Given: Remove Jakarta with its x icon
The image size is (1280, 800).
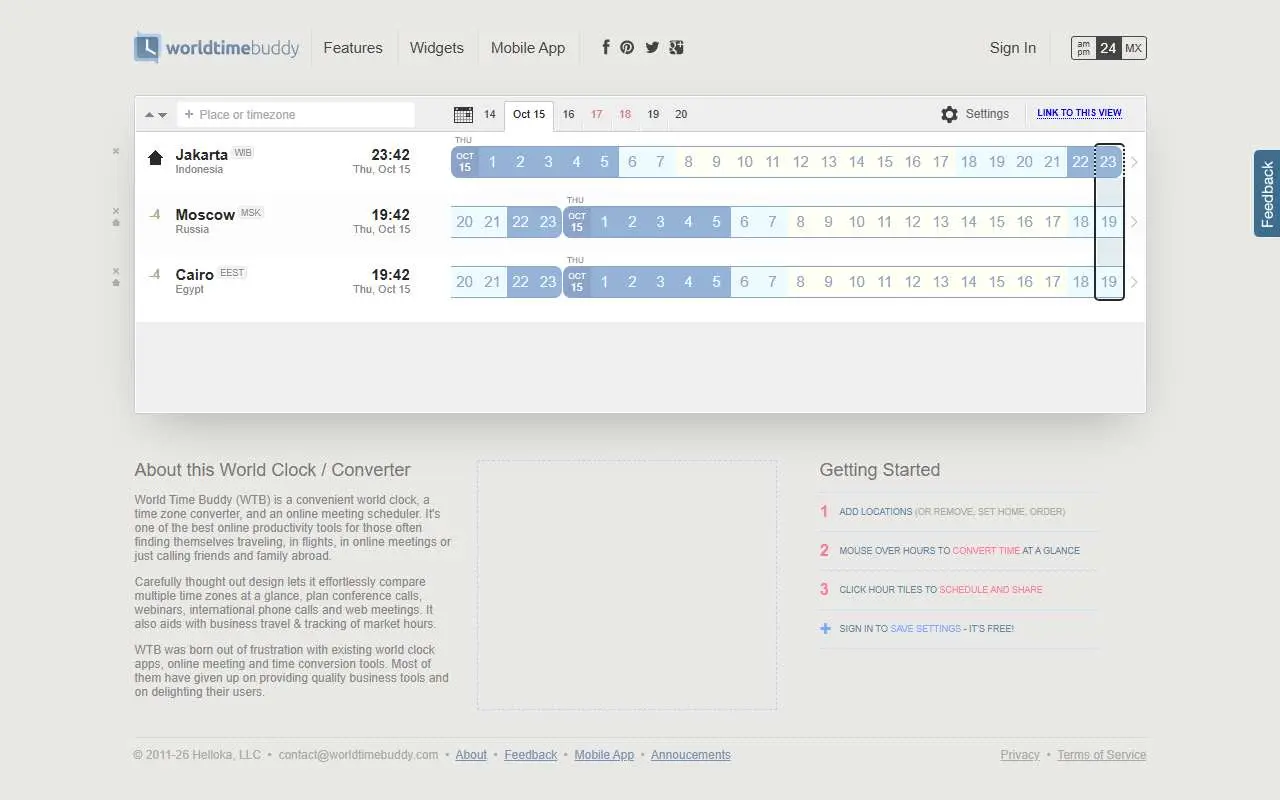Looking at the screenshot, I should pos(116,151).
